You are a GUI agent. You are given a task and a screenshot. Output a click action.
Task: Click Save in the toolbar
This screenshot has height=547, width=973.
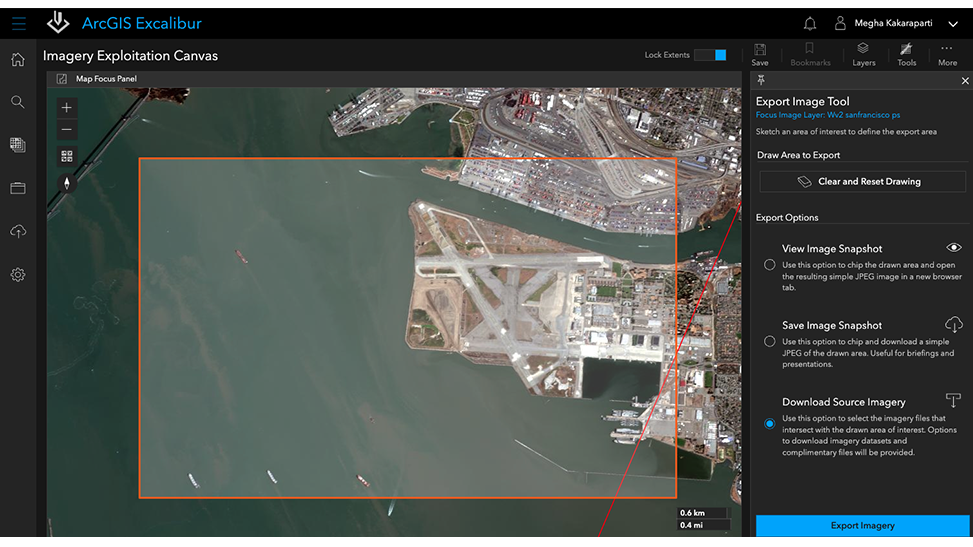(x=760, y=55)
